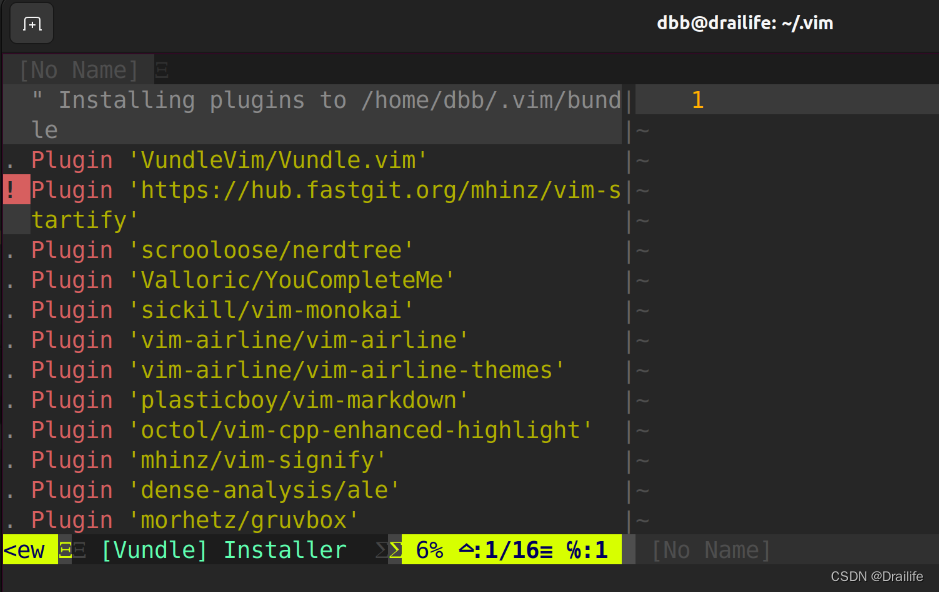Select the 'vim-airline/vim-airline-themes' plugin line

[x=298, y=369]
